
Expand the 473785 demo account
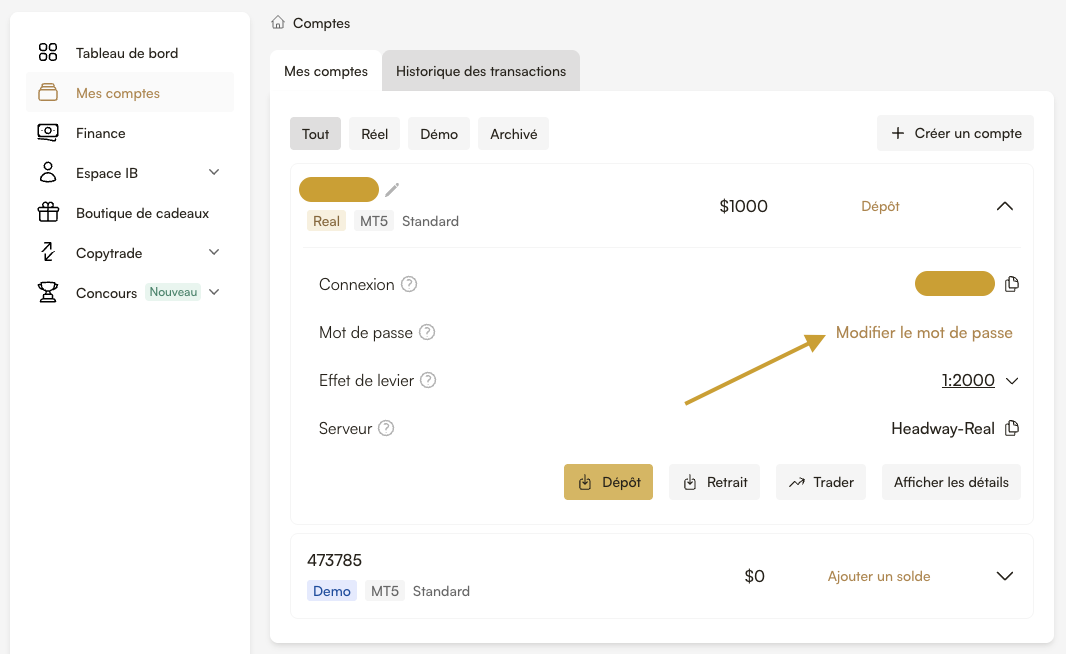[1005, 576]
